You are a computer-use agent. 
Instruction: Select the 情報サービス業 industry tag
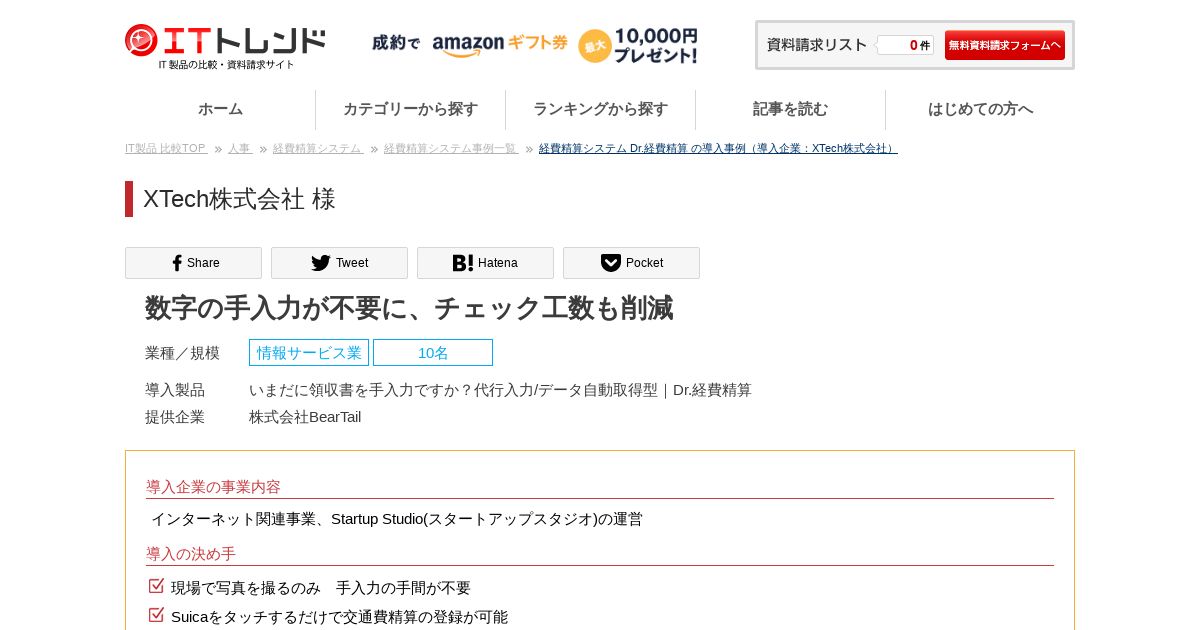tap(309, 352)
